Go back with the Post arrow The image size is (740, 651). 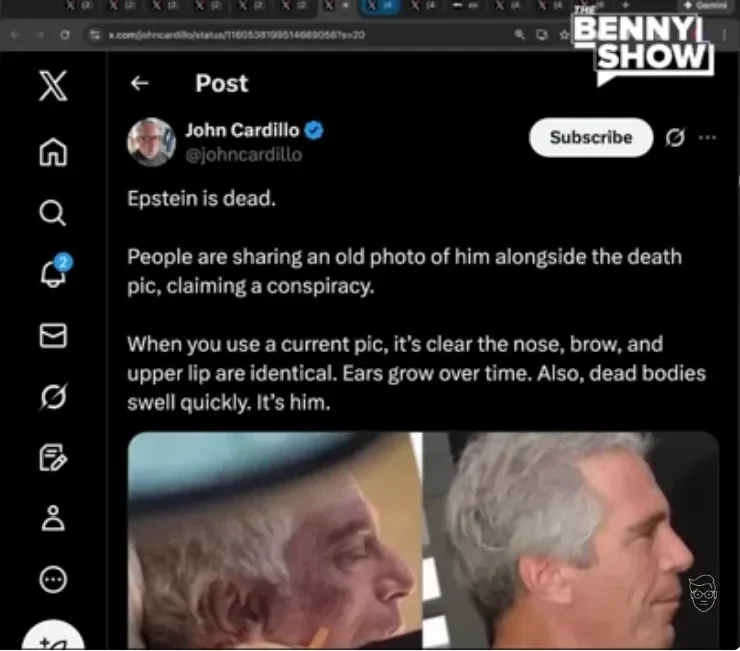(139, 84)
